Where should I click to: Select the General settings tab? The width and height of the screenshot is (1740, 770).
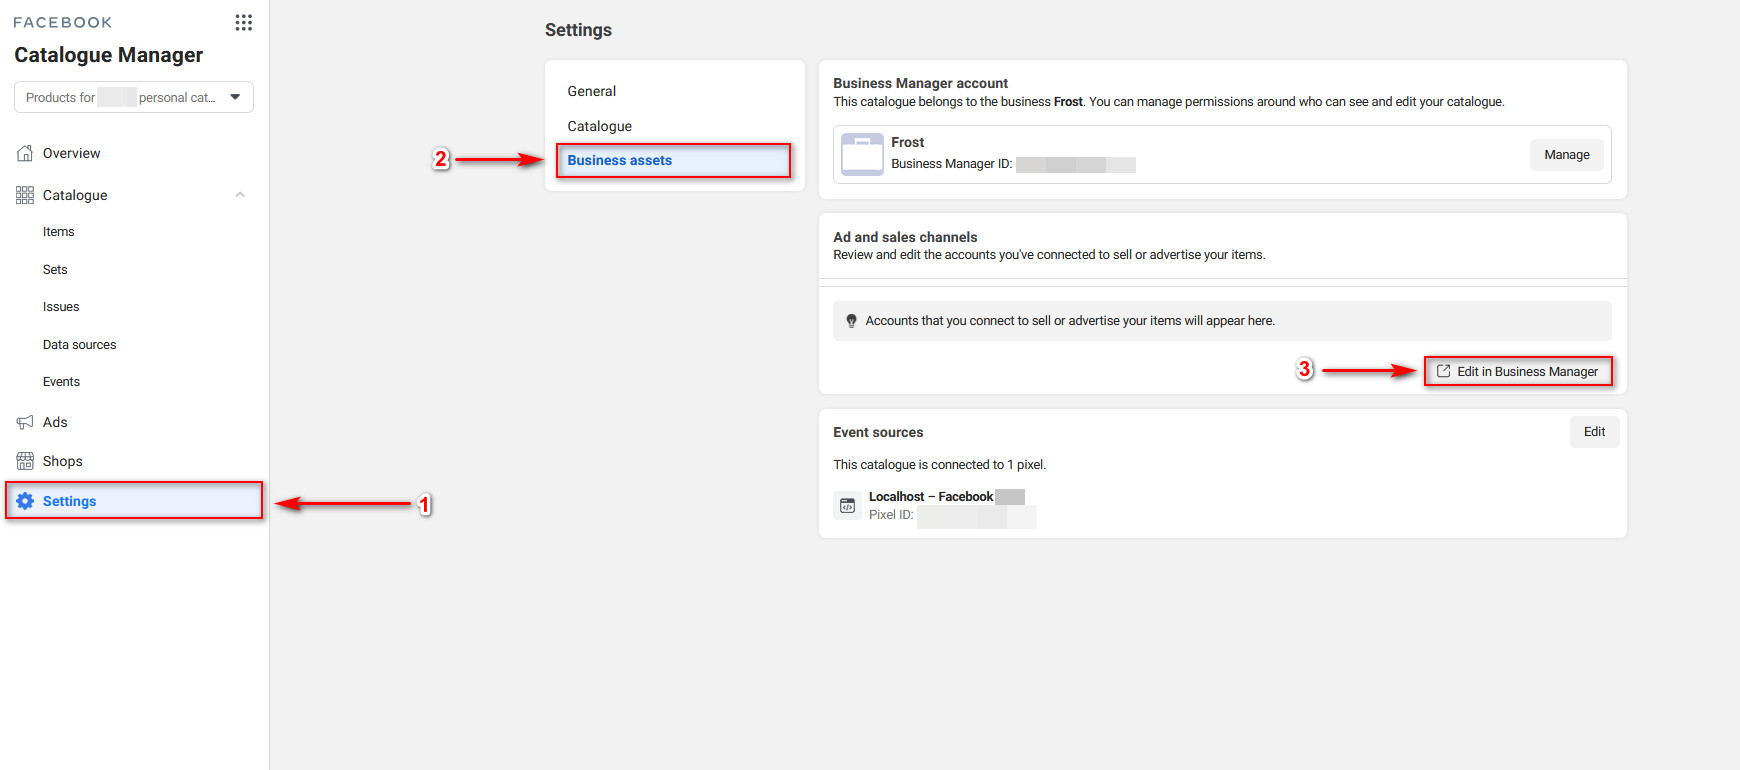click(x=592, y=91)
